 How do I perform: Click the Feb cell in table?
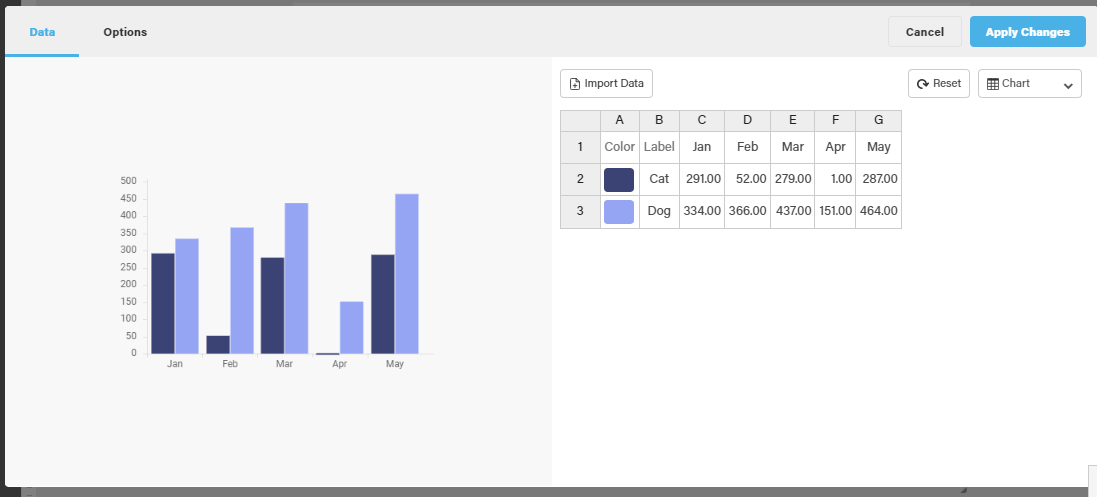click(x=747, y=147)
